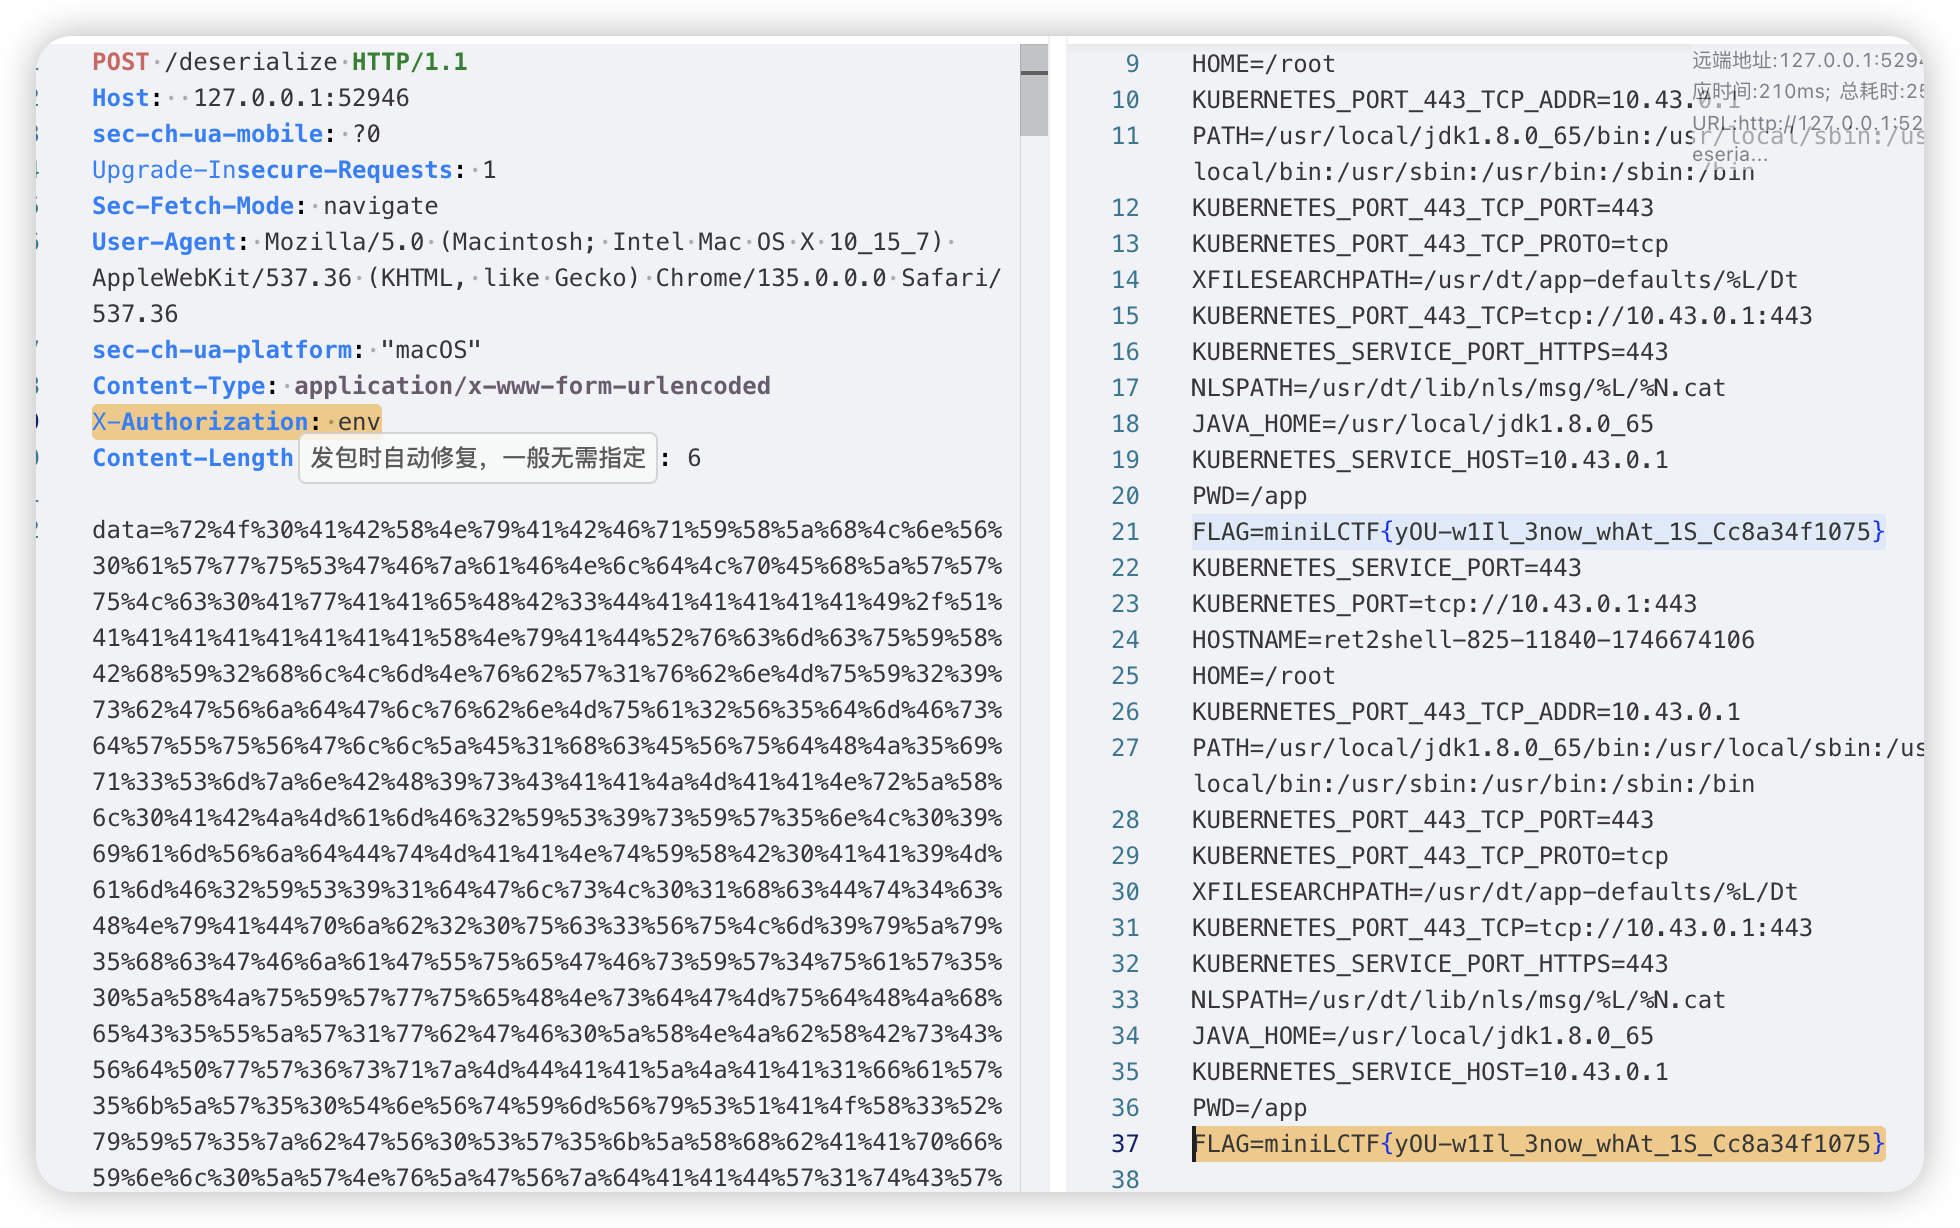Click the Content-Type header name
Screen dimensions: 1960x1228
click(x=179, y=386)
